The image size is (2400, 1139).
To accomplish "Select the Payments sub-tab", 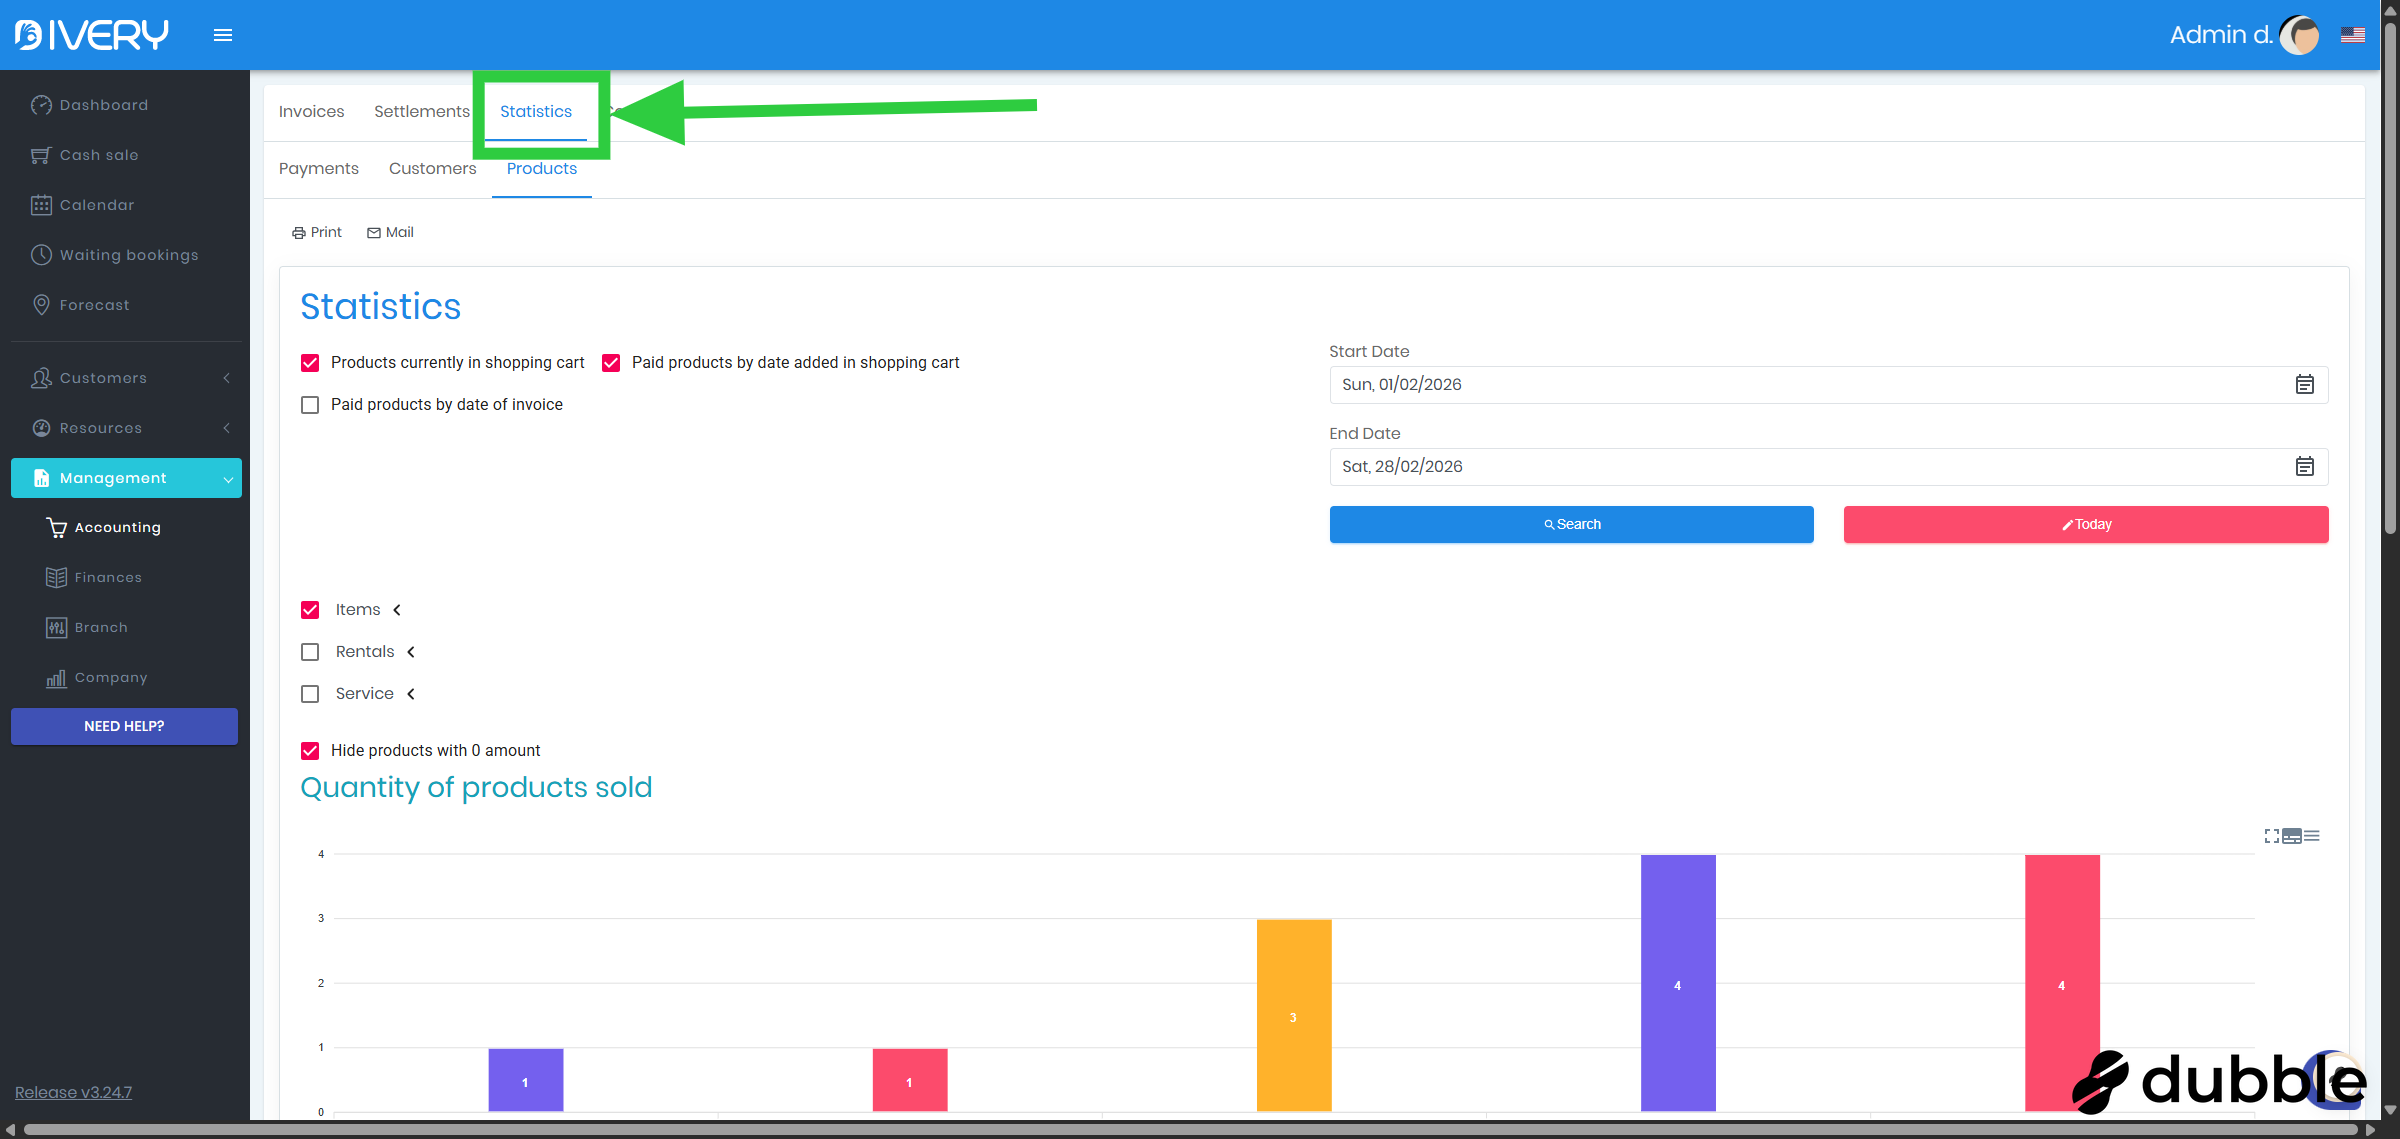I will [318, 169].
